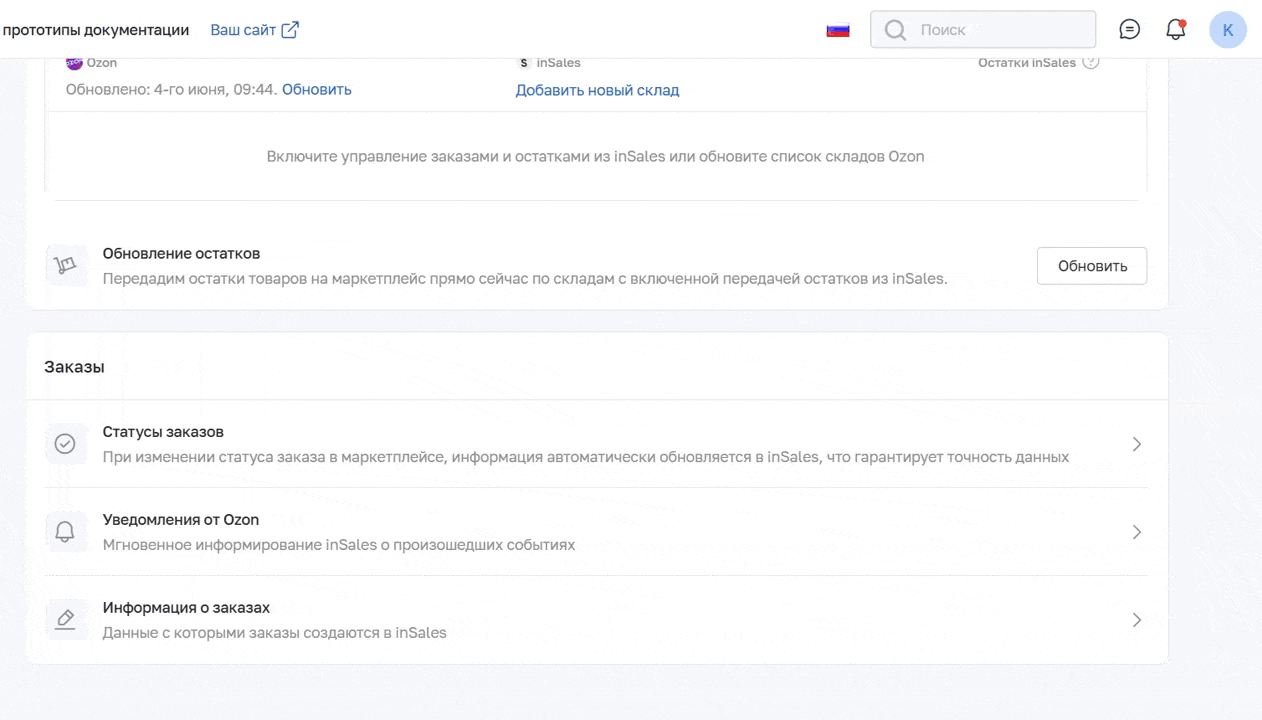
Task: Click the Обновить button for stock update
Action: pyautogui.click(x=1092, y=266)
